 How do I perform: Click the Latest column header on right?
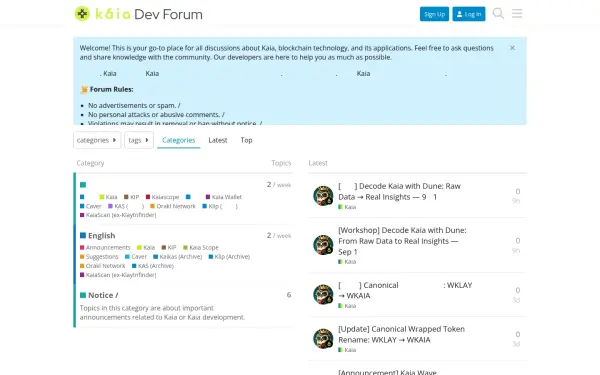click(x=318, y=163)
